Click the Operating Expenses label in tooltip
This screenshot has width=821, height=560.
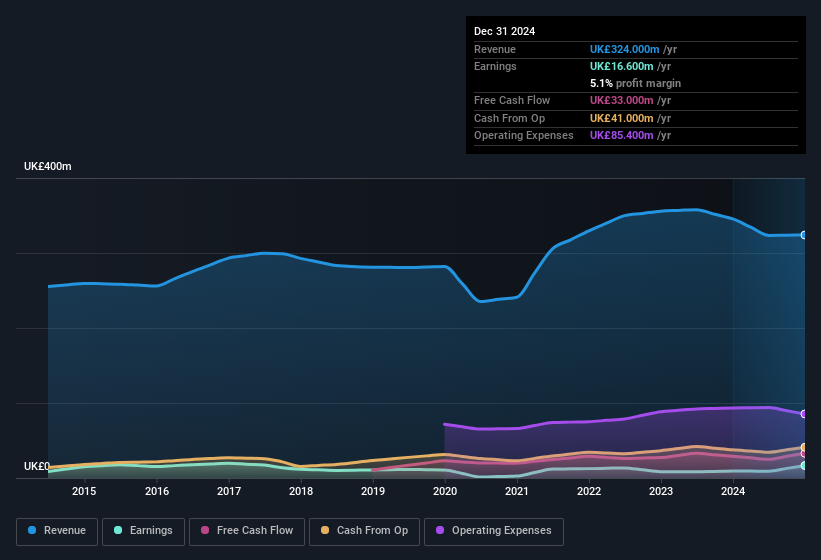(524, 135)
